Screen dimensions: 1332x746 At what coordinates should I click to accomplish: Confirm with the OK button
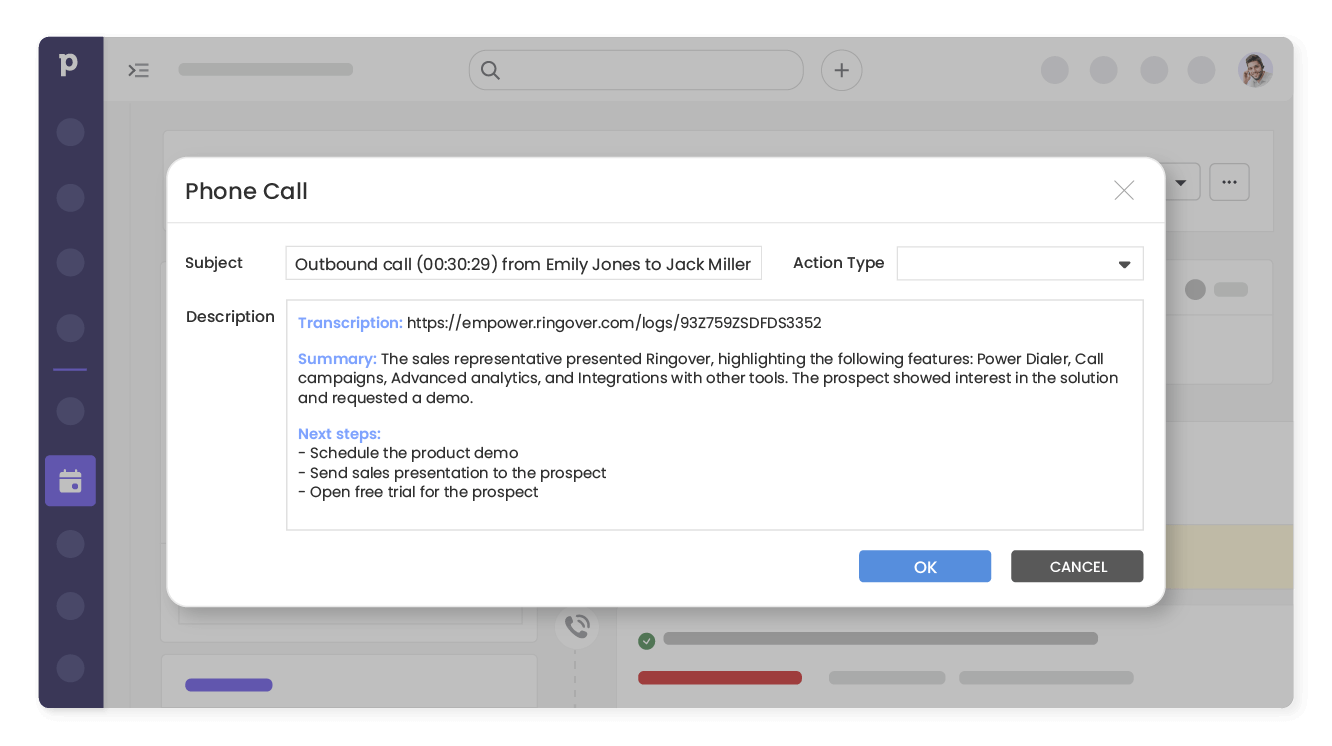pos(924,567)
